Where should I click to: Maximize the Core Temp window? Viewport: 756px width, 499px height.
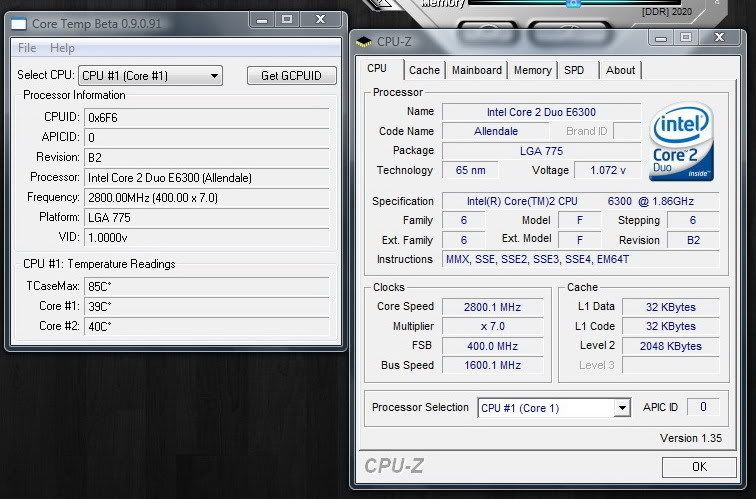(287, 20)
